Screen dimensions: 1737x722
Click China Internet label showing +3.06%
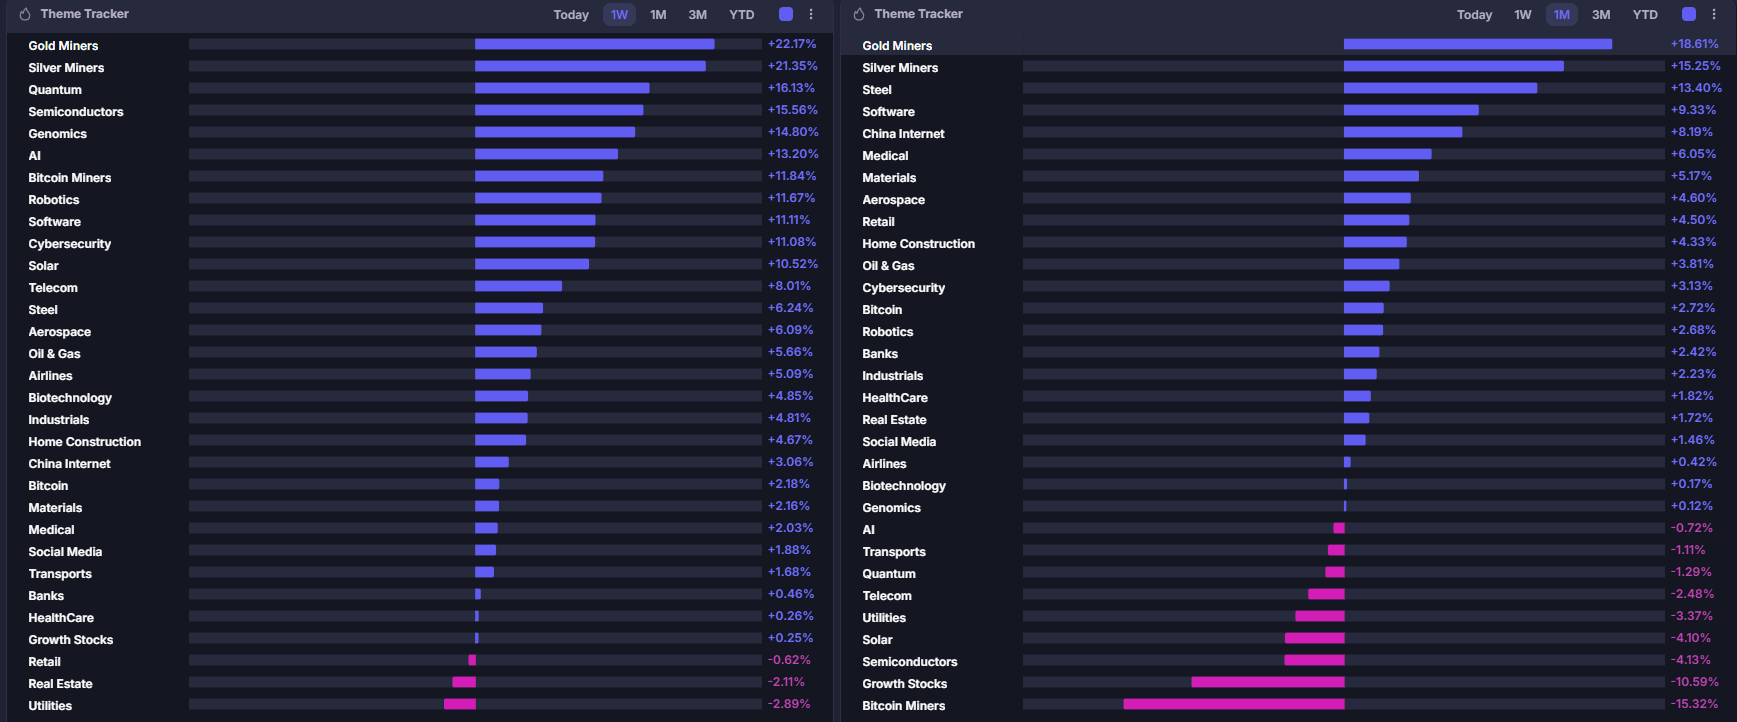[69, 464]
